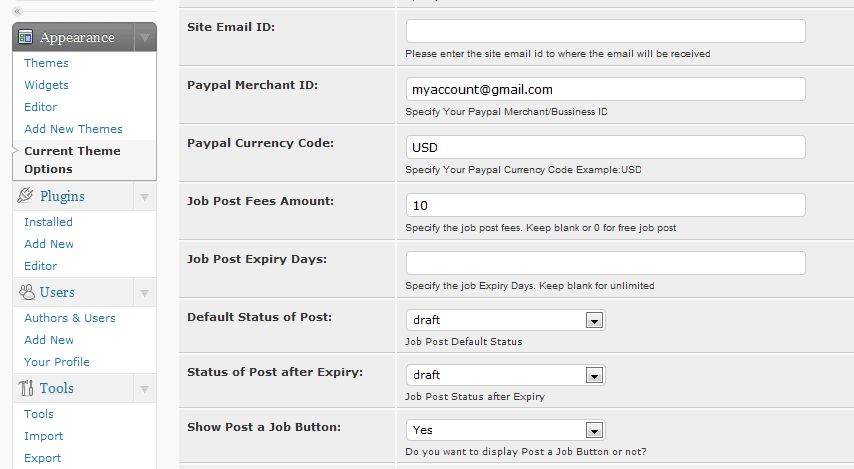This screenshot has width=854, height=469.
Task: Collapse the sidebar with the double-arrow icon
Action: 17,11
